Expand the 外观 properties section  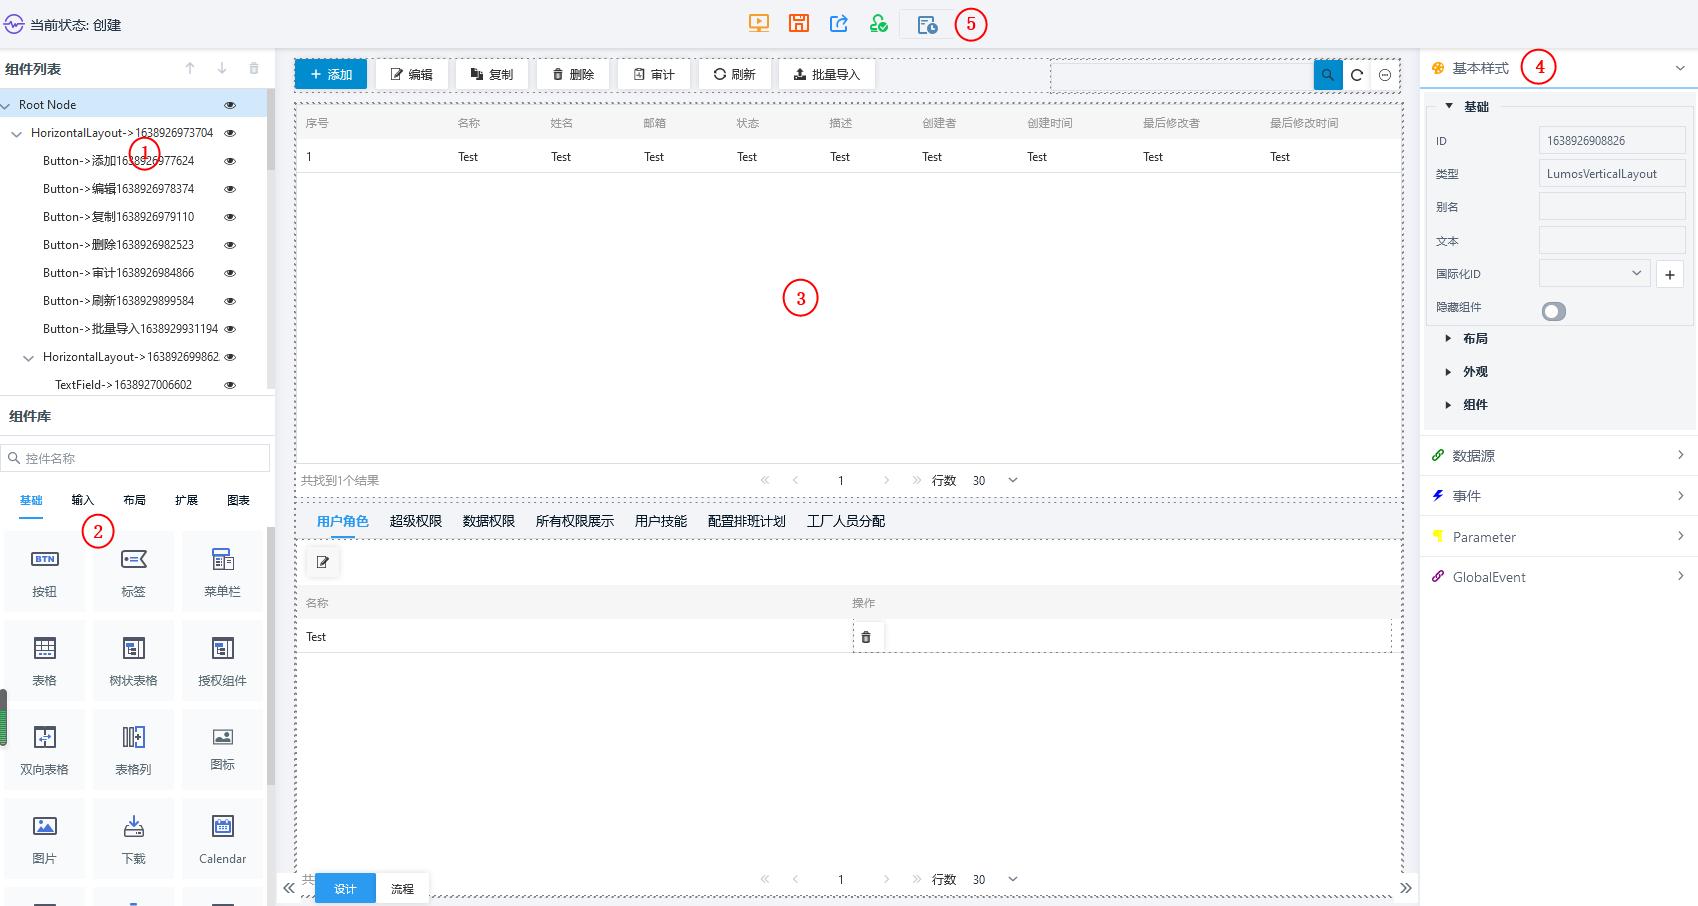click(x=1448, y=371)
